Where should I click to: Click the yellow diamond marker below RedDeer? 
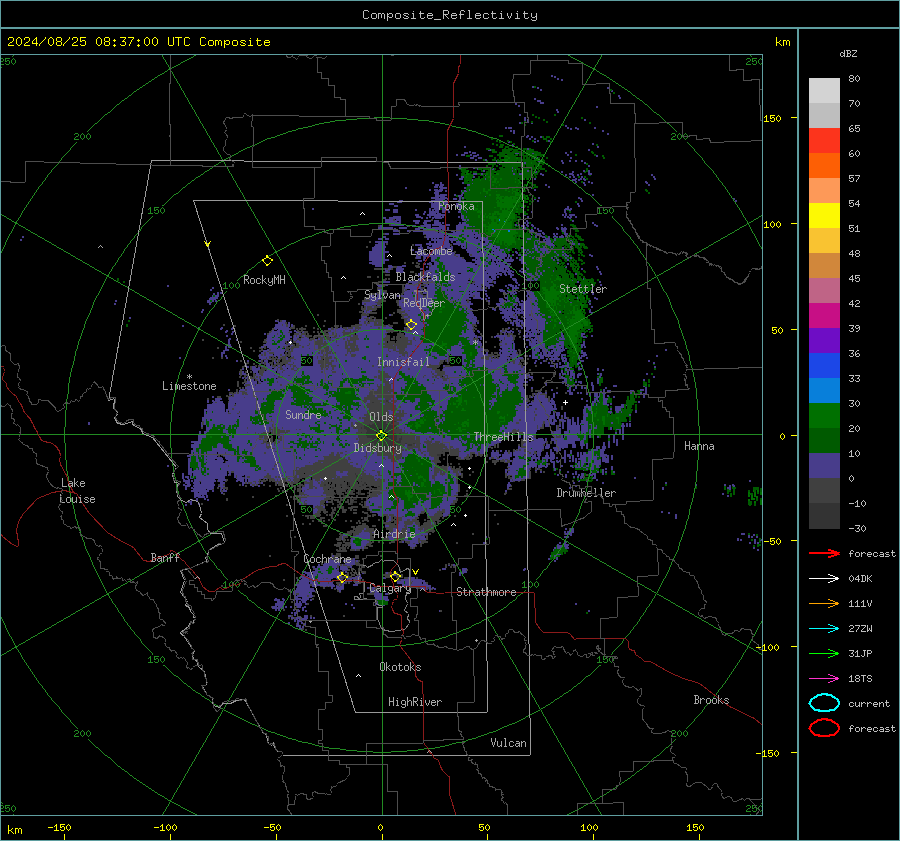[412, 325]
